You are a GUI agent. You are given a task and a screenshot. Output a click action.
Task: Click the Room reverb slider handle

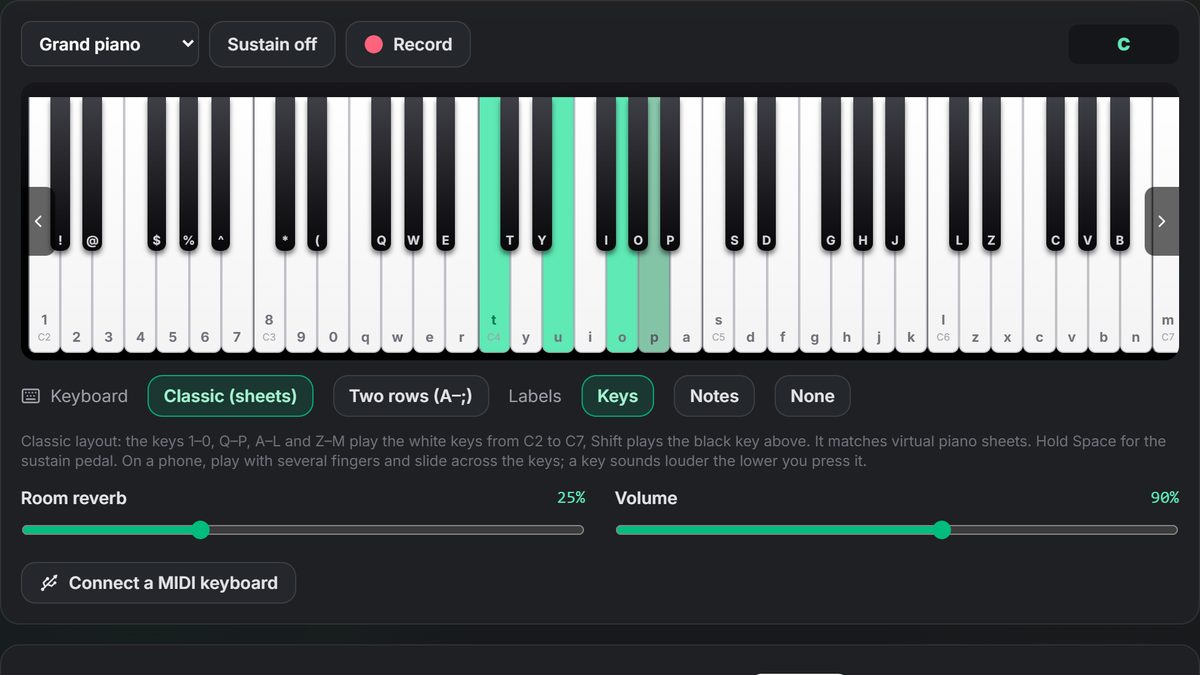tap(200, 530)
